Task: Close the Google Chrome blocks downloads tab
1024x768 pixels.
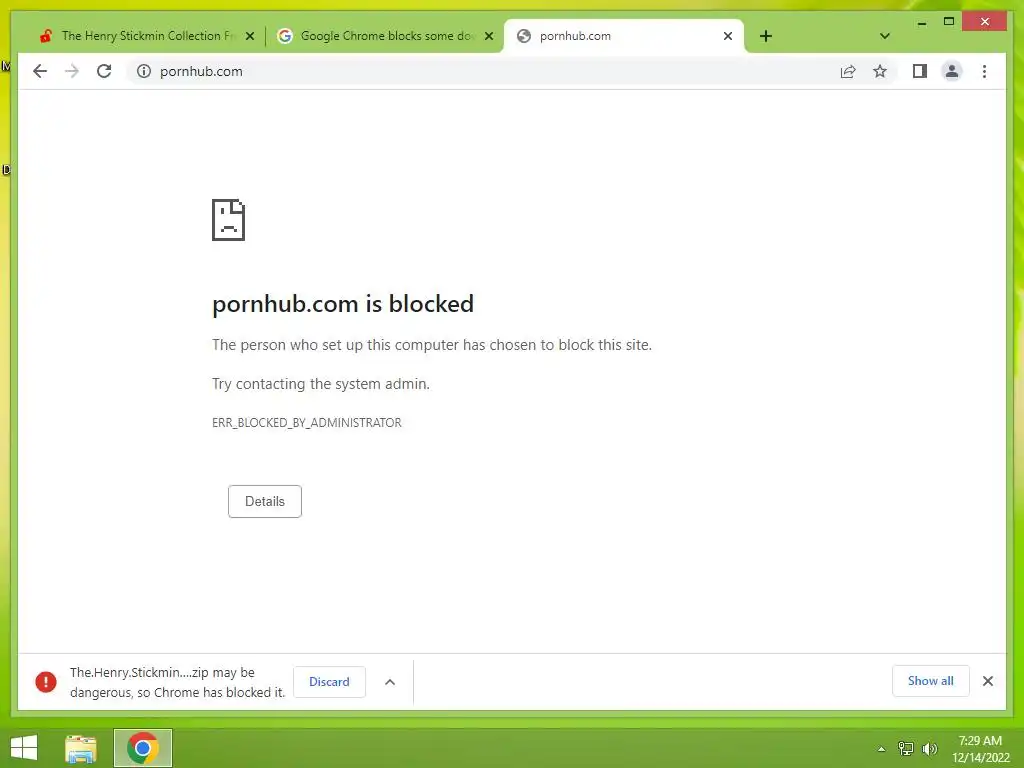Action: [x=488, y=37]
